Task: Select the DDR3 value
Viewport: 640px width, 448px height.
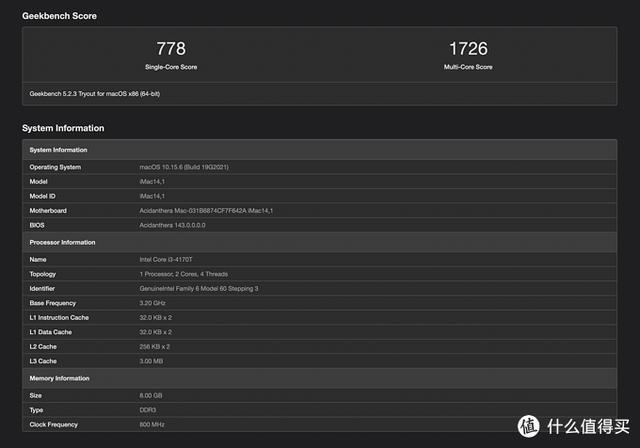Action: coord(148,410)
